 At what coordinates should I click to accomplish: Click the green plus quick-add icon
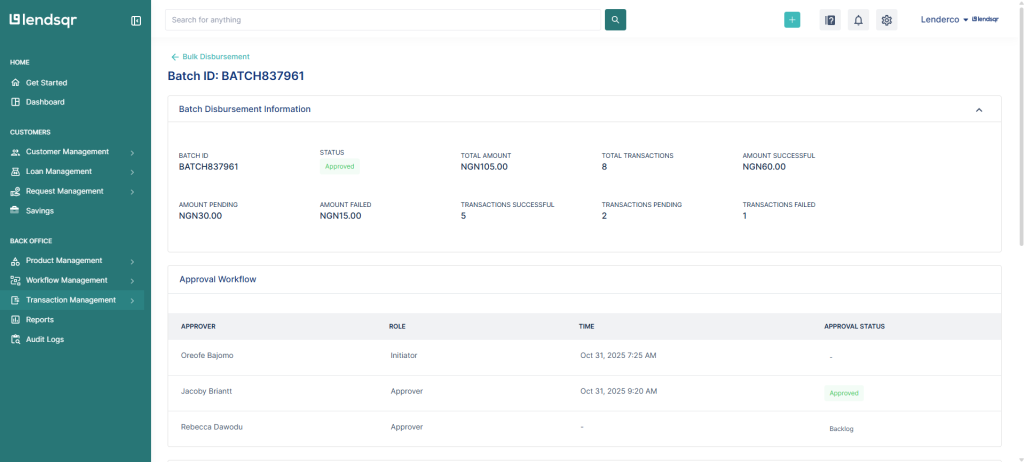click(792, 20)
